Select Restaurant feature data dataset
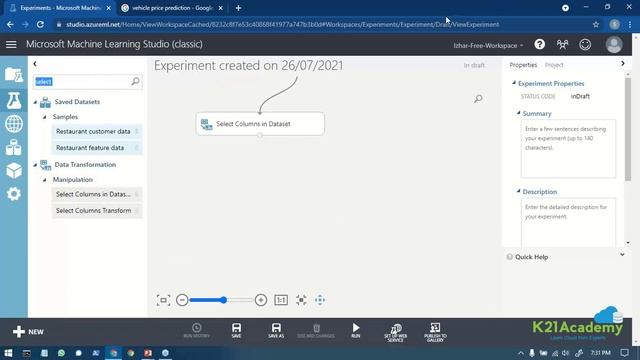The width and height of the screenshot is (640, 360). click(97, 148)
